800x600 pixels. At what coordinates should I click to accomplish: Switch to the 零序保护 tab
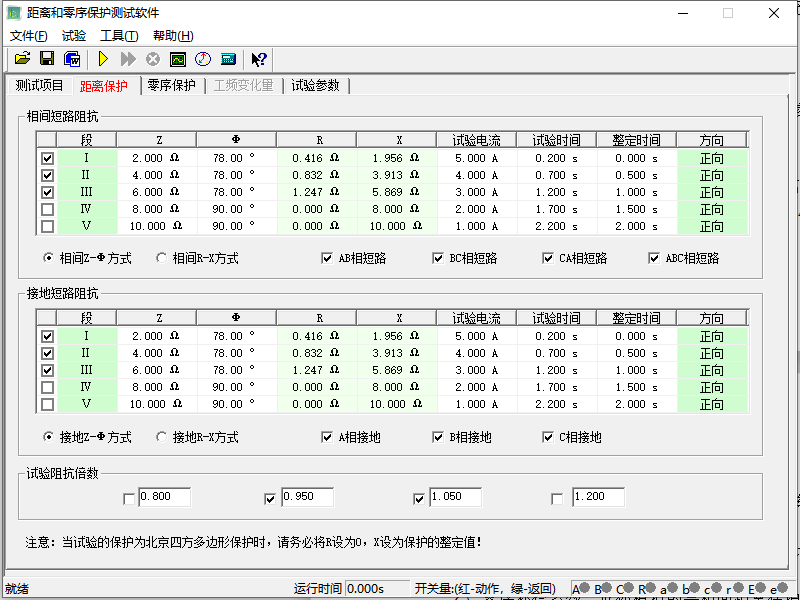[171, 86]
